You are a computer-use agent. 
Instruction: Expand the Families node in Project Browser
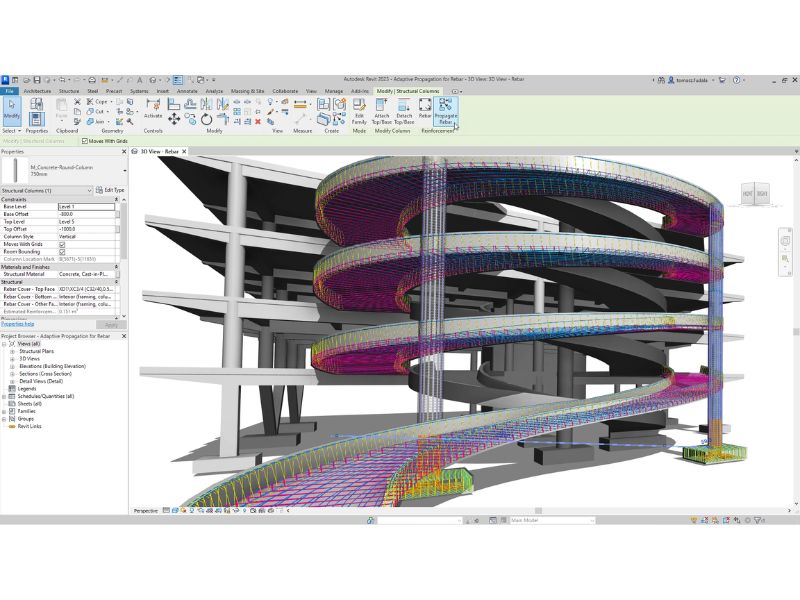tap(5, 411)
